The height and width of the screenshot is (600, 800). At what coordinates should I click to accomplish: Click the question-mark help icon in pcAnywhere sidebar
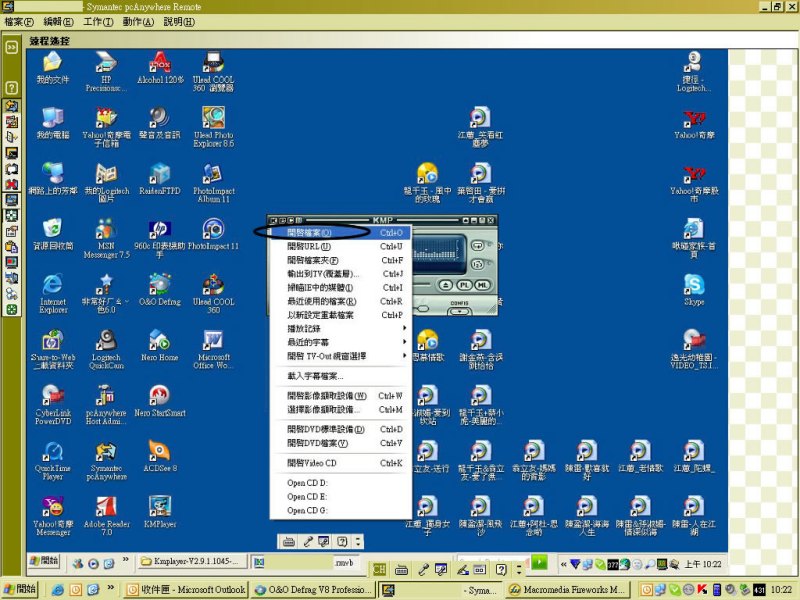(x=11, y=87)
